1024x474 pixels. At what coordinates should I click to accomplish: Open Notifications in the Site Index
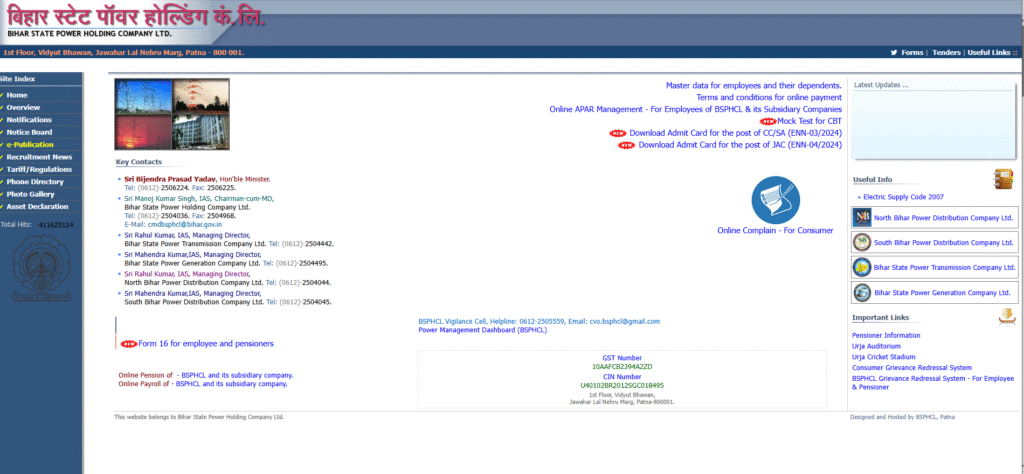pos(29,120)
